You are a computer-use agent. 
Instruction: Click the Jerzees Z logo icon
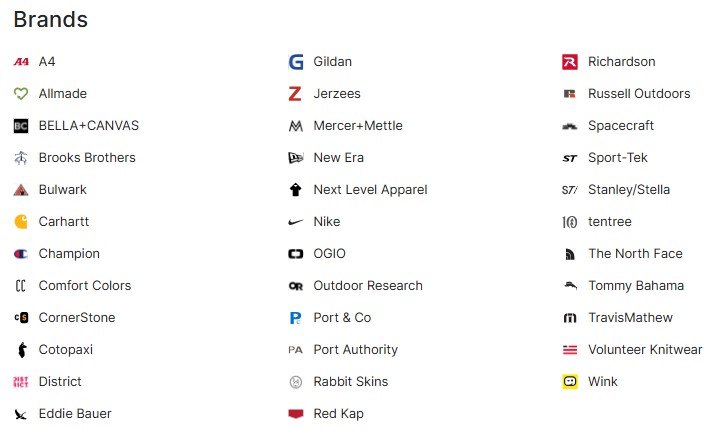point(295,94)
